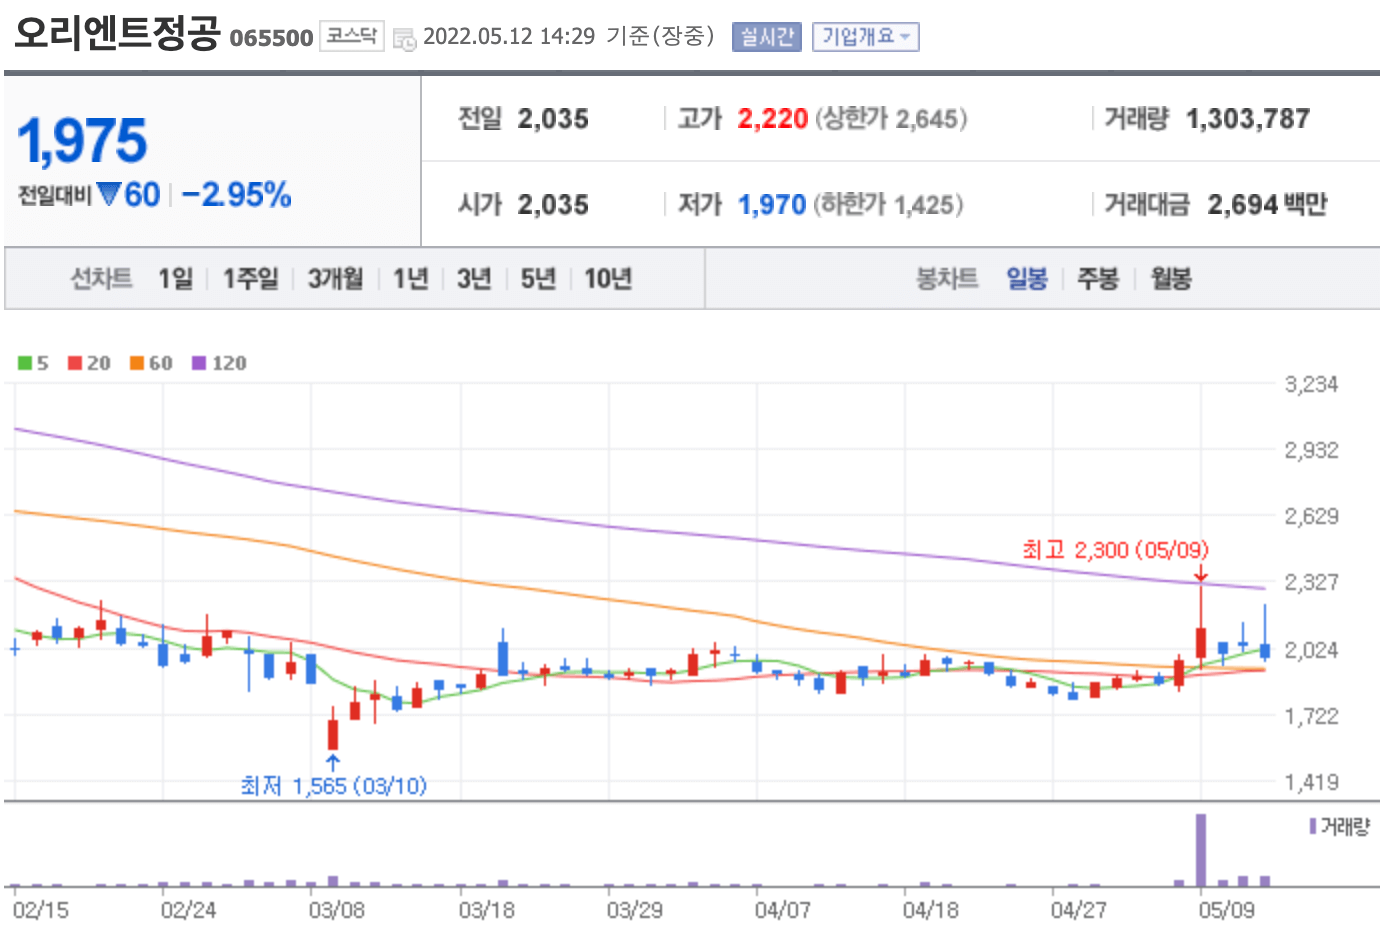Click the 거래대금 value 2,694 백만
This screenshot has width=1380, height=938.
tap(1267, 205)
